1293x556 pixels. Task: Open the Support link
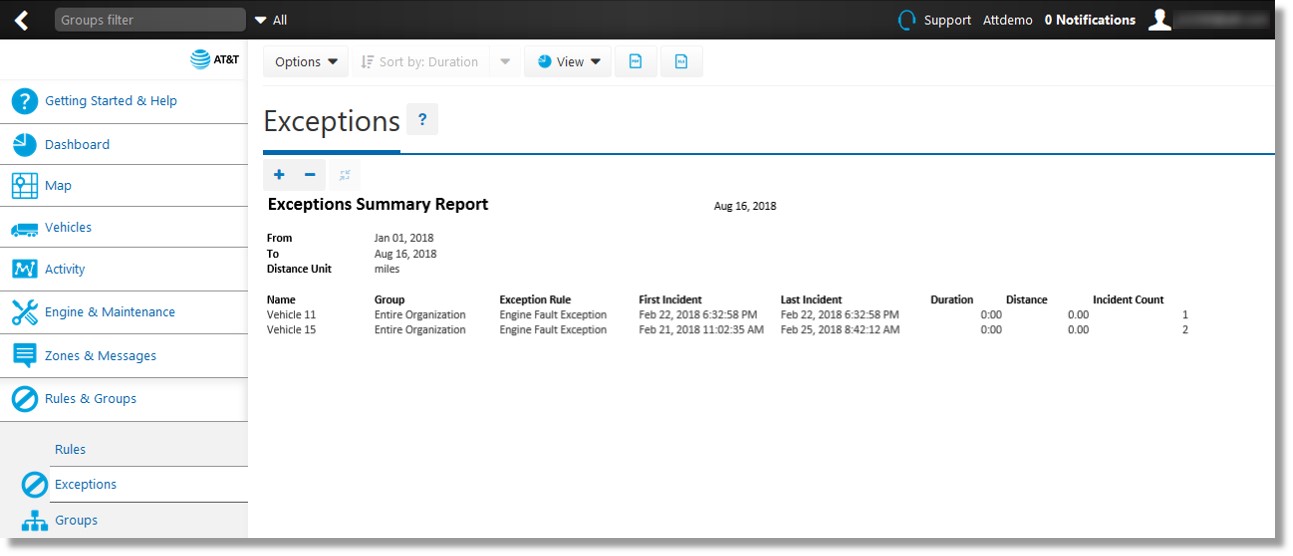coord(947,20)
